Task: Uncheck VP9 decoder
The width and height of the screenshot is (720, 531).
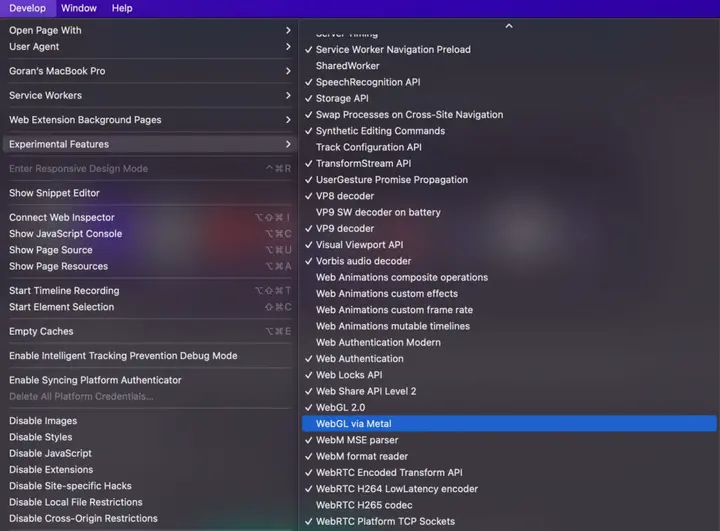Action: click(x=509, y=229)
